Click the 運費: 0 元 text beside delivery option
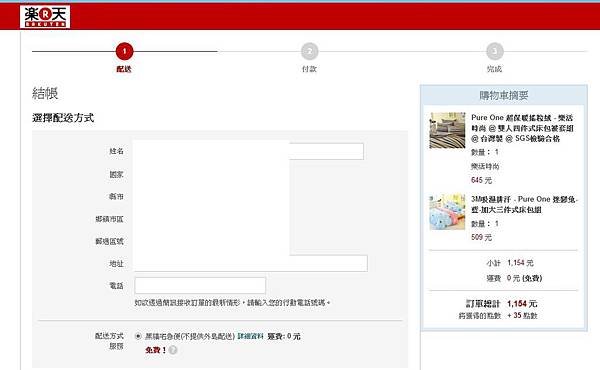600x370 pixels. pyautogui.click(x=284, y=336)
